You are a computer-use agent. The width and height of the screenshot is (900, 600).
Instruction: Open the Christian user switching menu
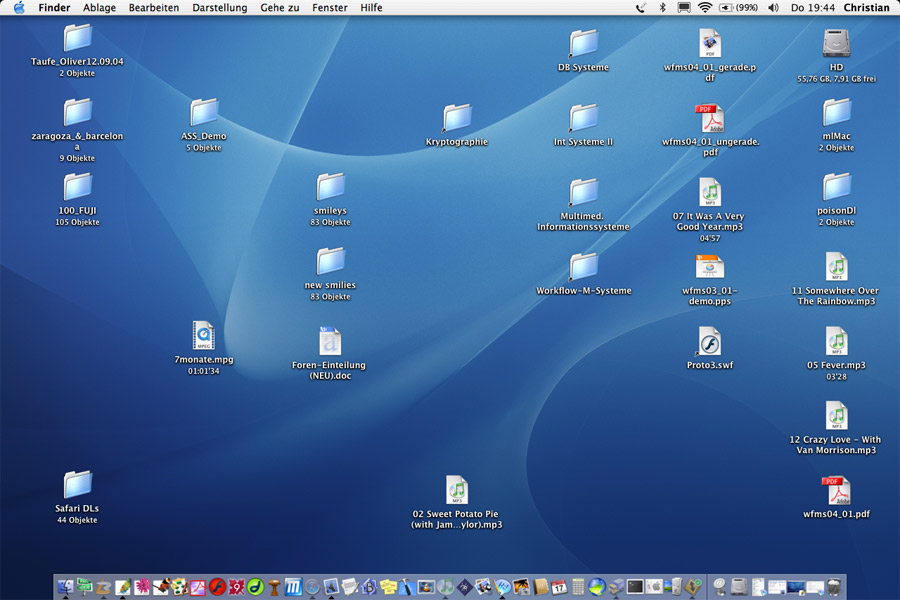pyautogui.click(x=865, y=8)
